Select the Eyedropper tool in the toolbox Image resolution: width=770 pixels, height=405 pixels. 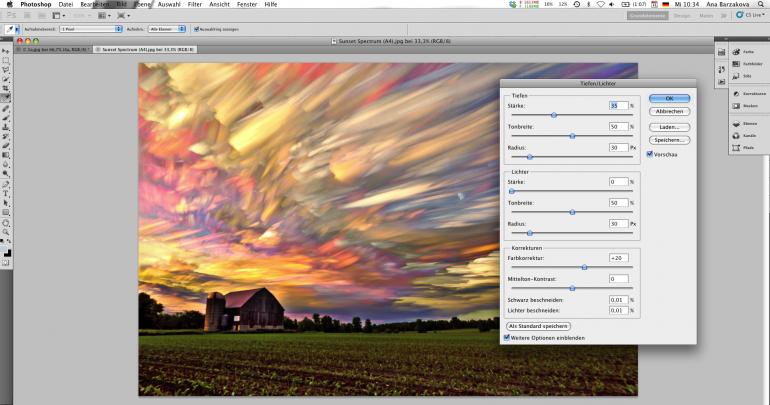click(5, 98)
